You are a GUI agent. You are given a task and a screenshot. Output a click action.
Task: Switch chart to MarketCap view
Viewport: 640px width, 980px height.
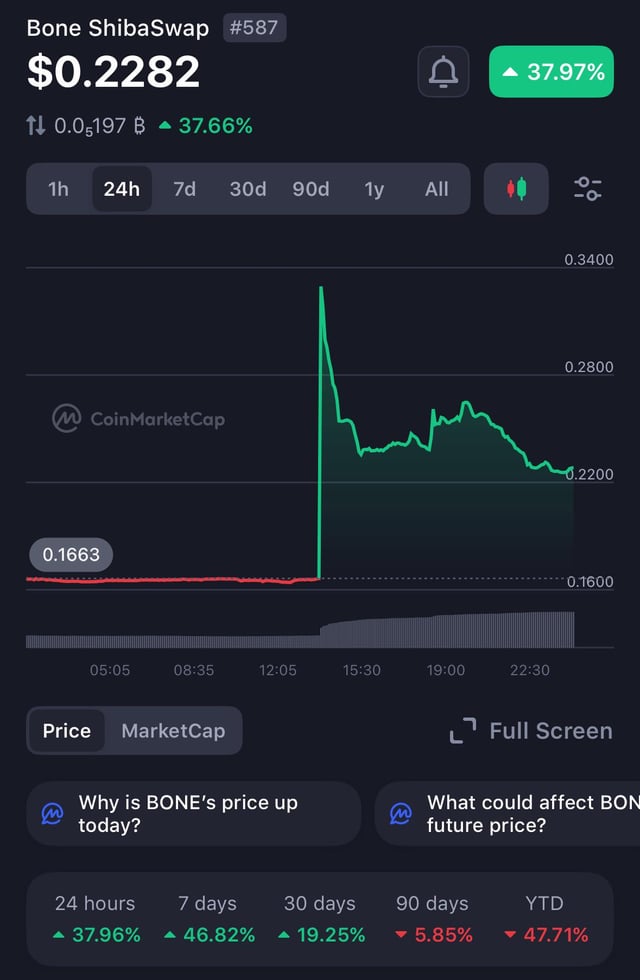pos(173,731)
